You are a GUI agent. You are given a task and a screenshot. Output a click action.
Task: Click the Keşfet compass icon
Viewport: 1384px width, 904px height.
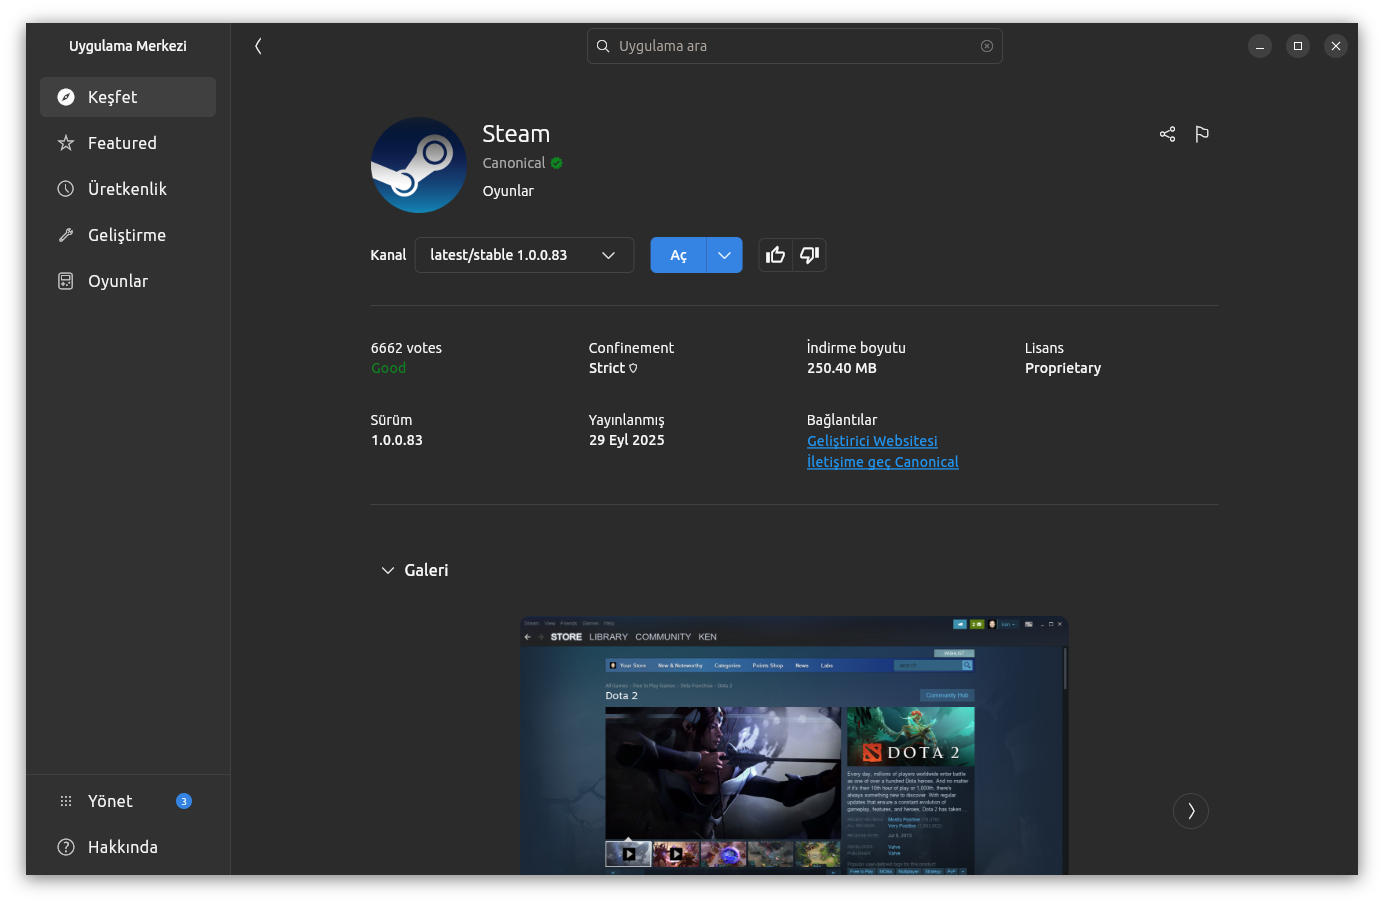tap(66, 97)
